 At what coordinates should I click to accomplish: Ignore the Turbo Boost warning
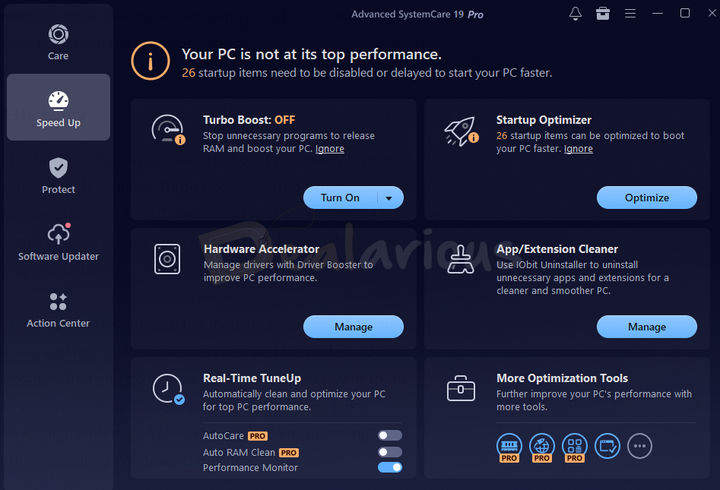coord(330,149)
